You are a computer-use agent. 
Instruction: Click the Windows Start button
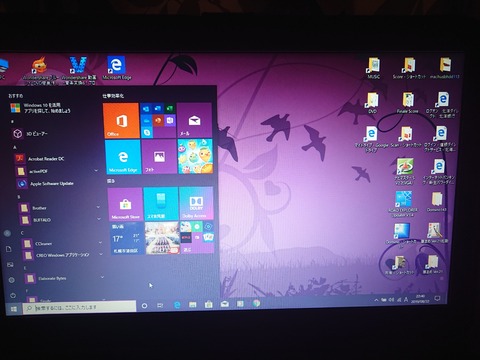click(x=14, y=309)
